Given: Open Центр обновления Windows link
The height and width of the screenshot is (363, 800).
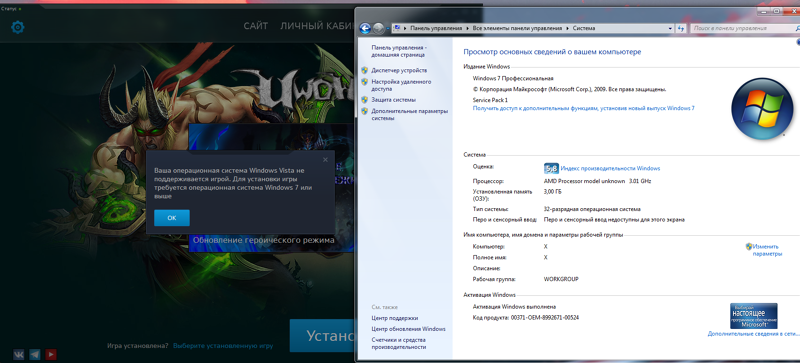Looking at the screenshot, I should pos(408,329).
